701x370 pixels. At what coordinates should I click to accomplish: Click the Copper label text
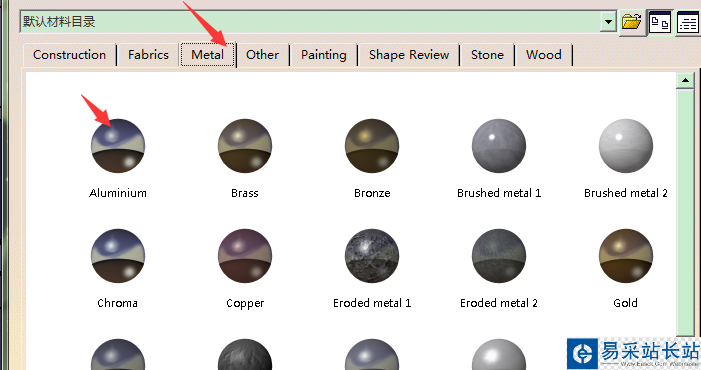(245, 303)
